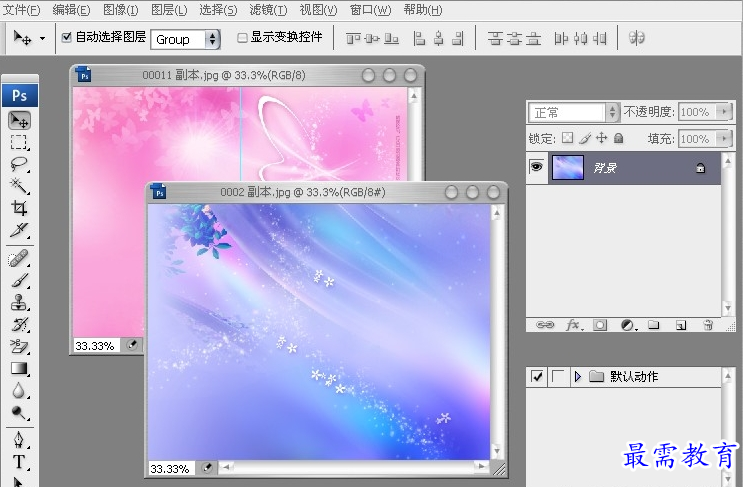Hide the 背景 layer with eye icon
This screenshot has width=745, height=487.
pyautogui.click(x=536, y=167)
